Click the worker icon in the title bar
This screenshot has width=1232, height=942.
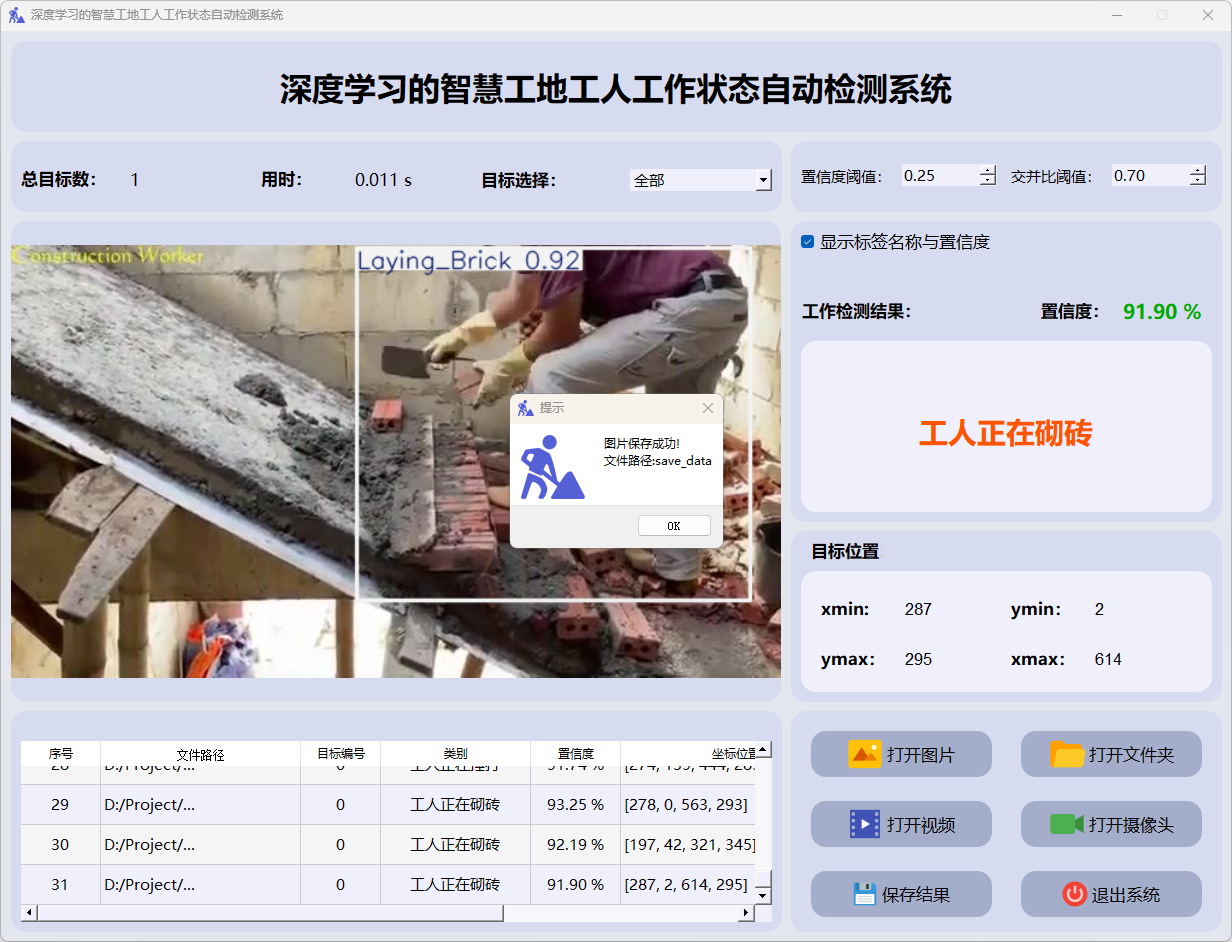16,15
